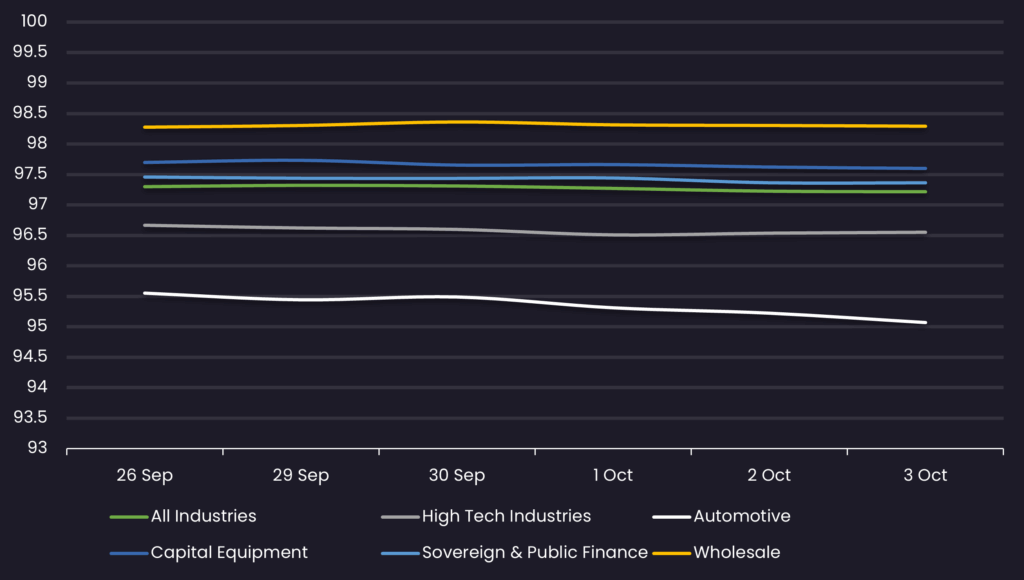Click the 3 Oct x-axis label

coord(926,475)
